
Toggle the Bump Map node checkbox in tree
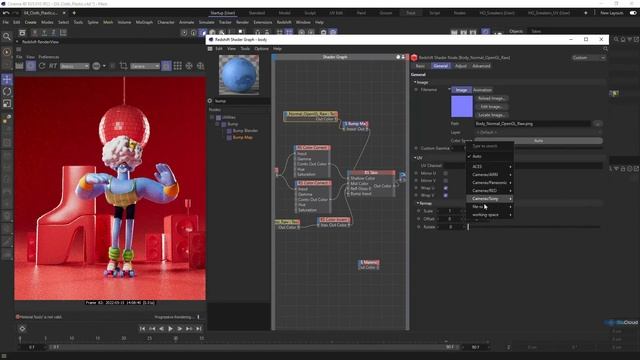pos(229,138)
